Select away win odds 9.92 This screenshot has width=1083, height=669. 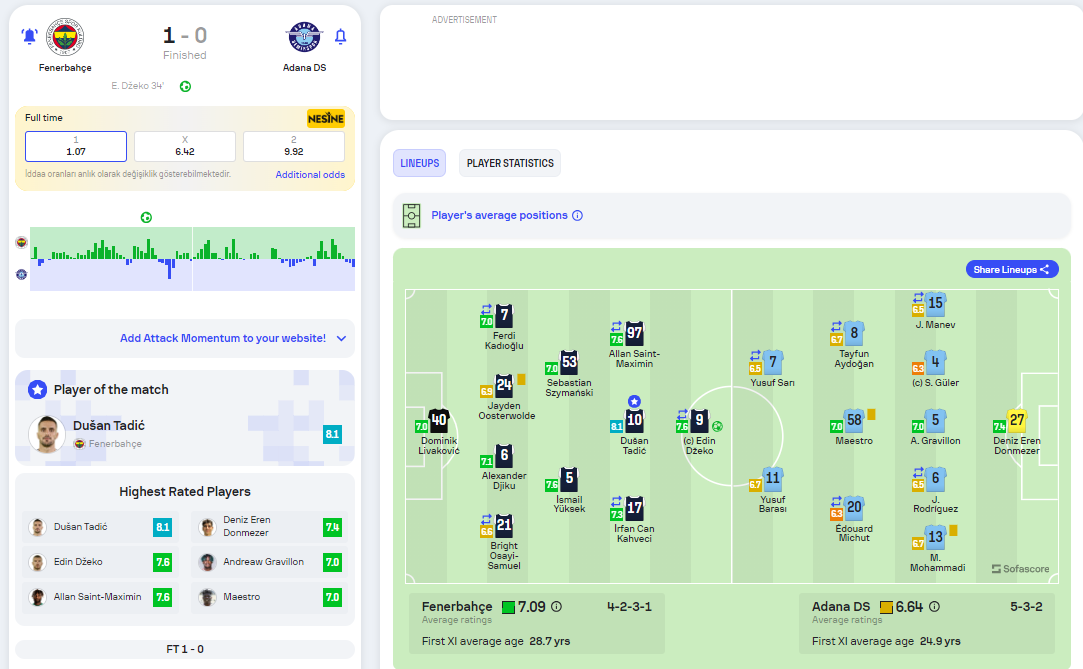(x=294, y=146)
